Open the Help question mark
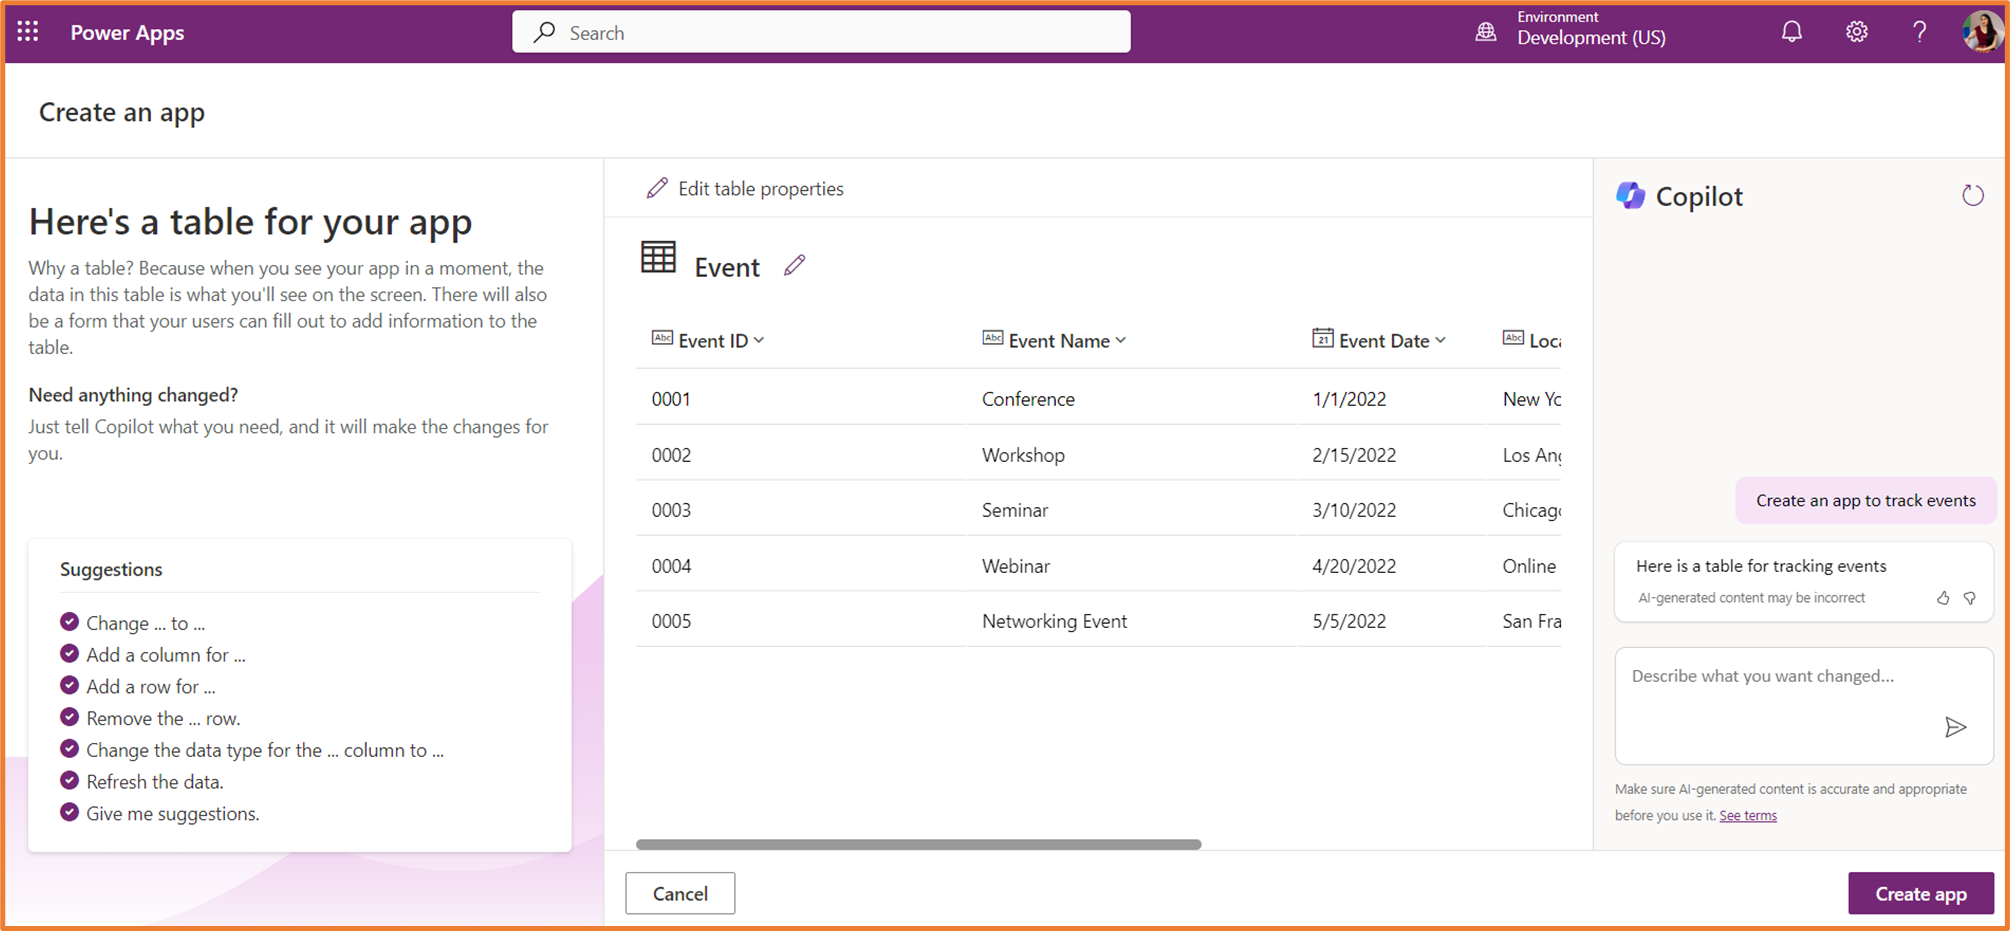The width and height of the screenshot is (2010, 931). click(x=1919, y=31)
